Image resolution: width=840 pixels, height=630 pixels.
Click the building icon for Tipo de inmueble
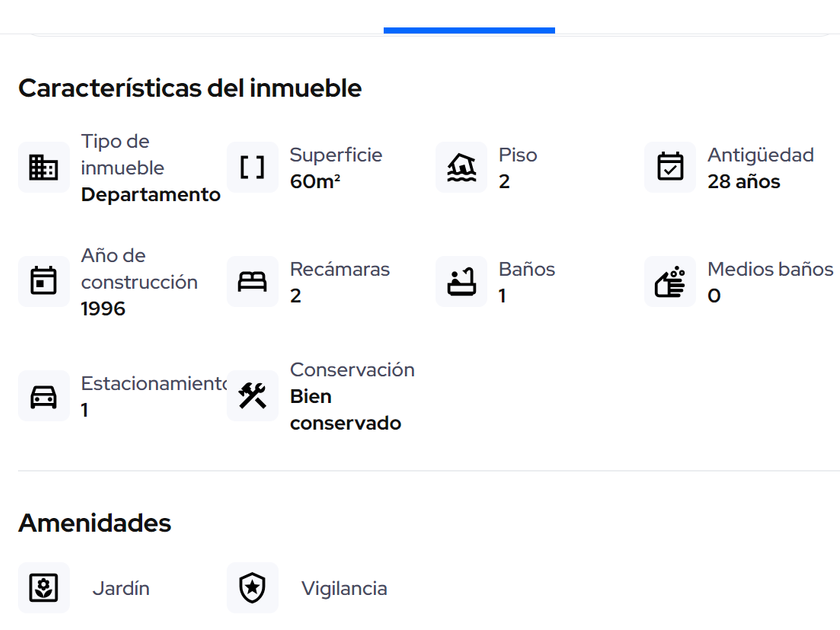44,167
